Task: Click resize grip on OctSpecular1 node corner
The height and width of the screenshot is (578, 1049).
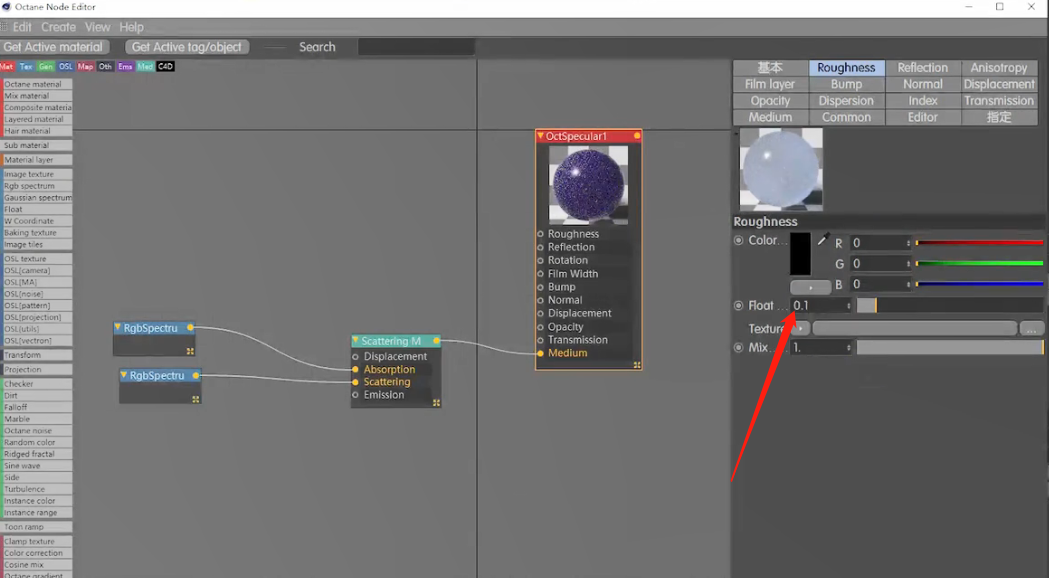Action: (x=637, y=365)
